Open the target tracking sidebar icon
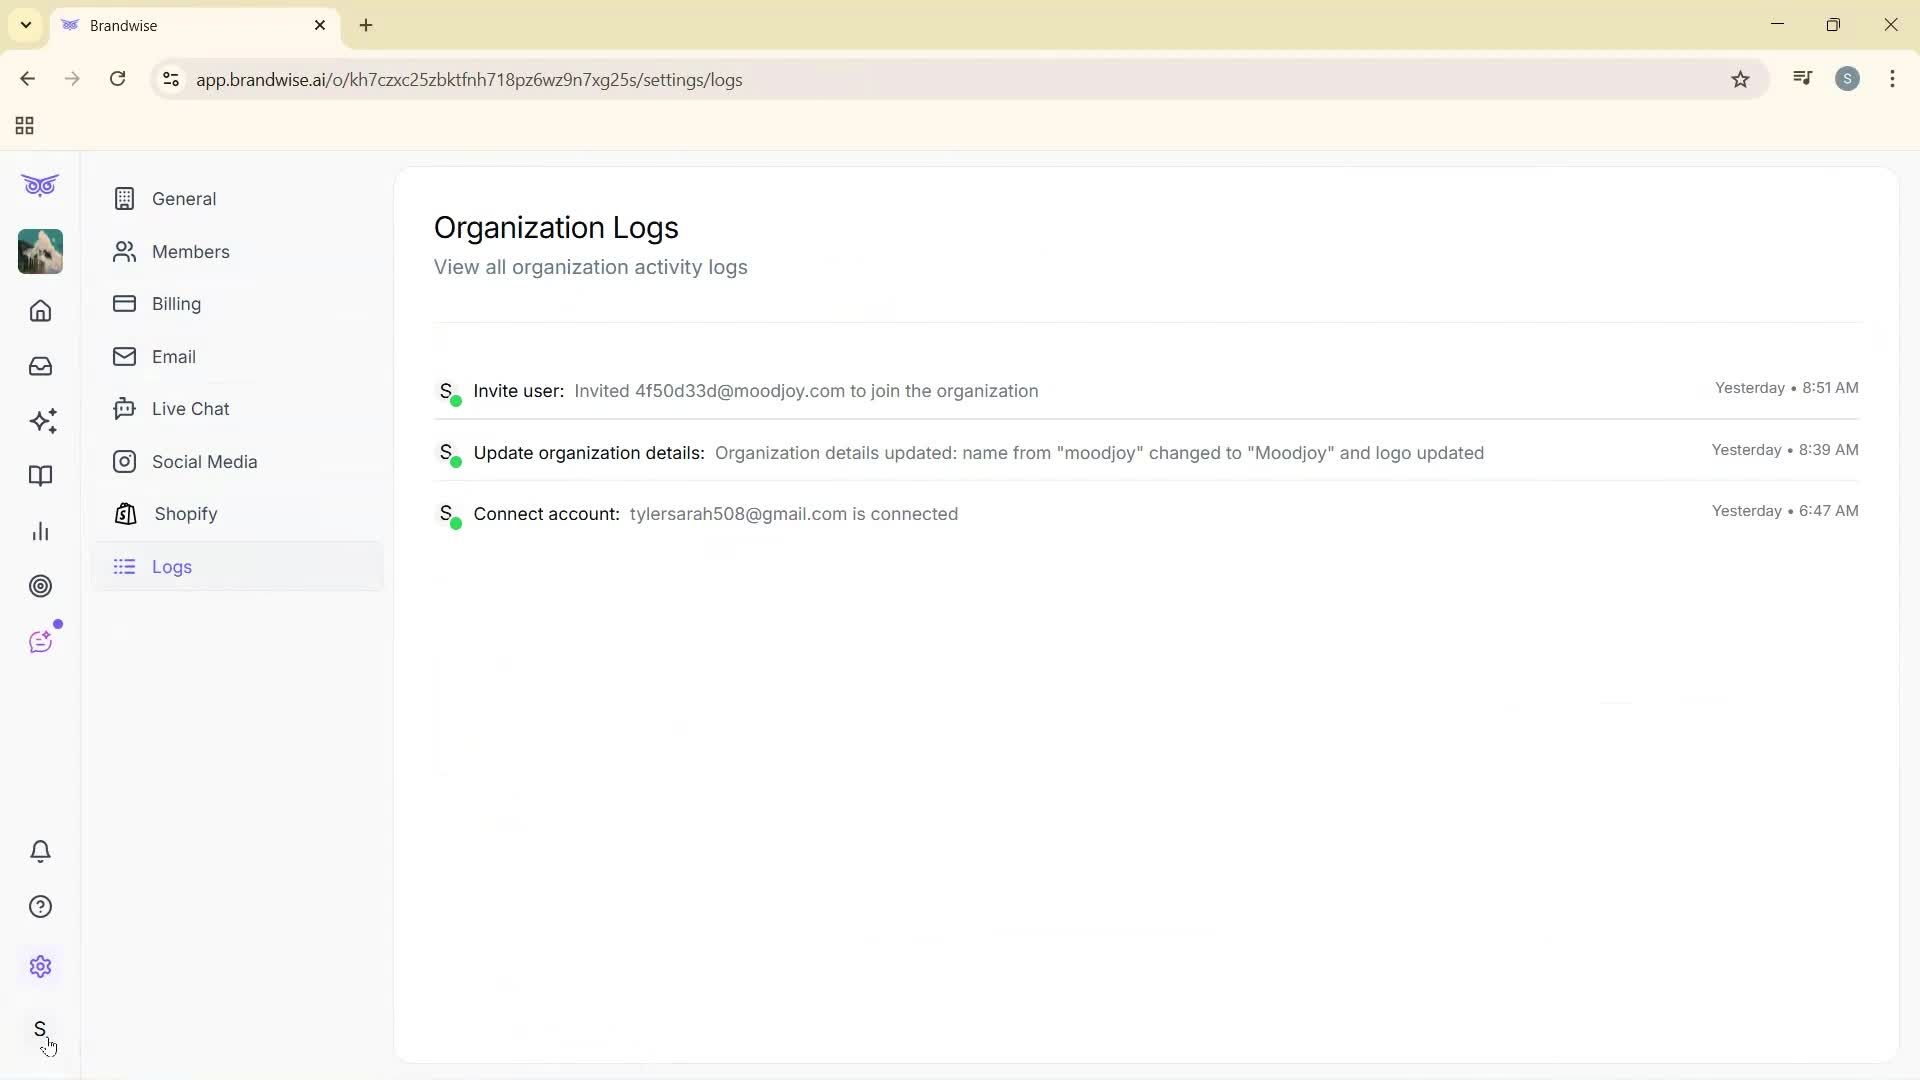Image resolution: width=1920 pixels, height=1080 pixels. click(x=40, y=586)
